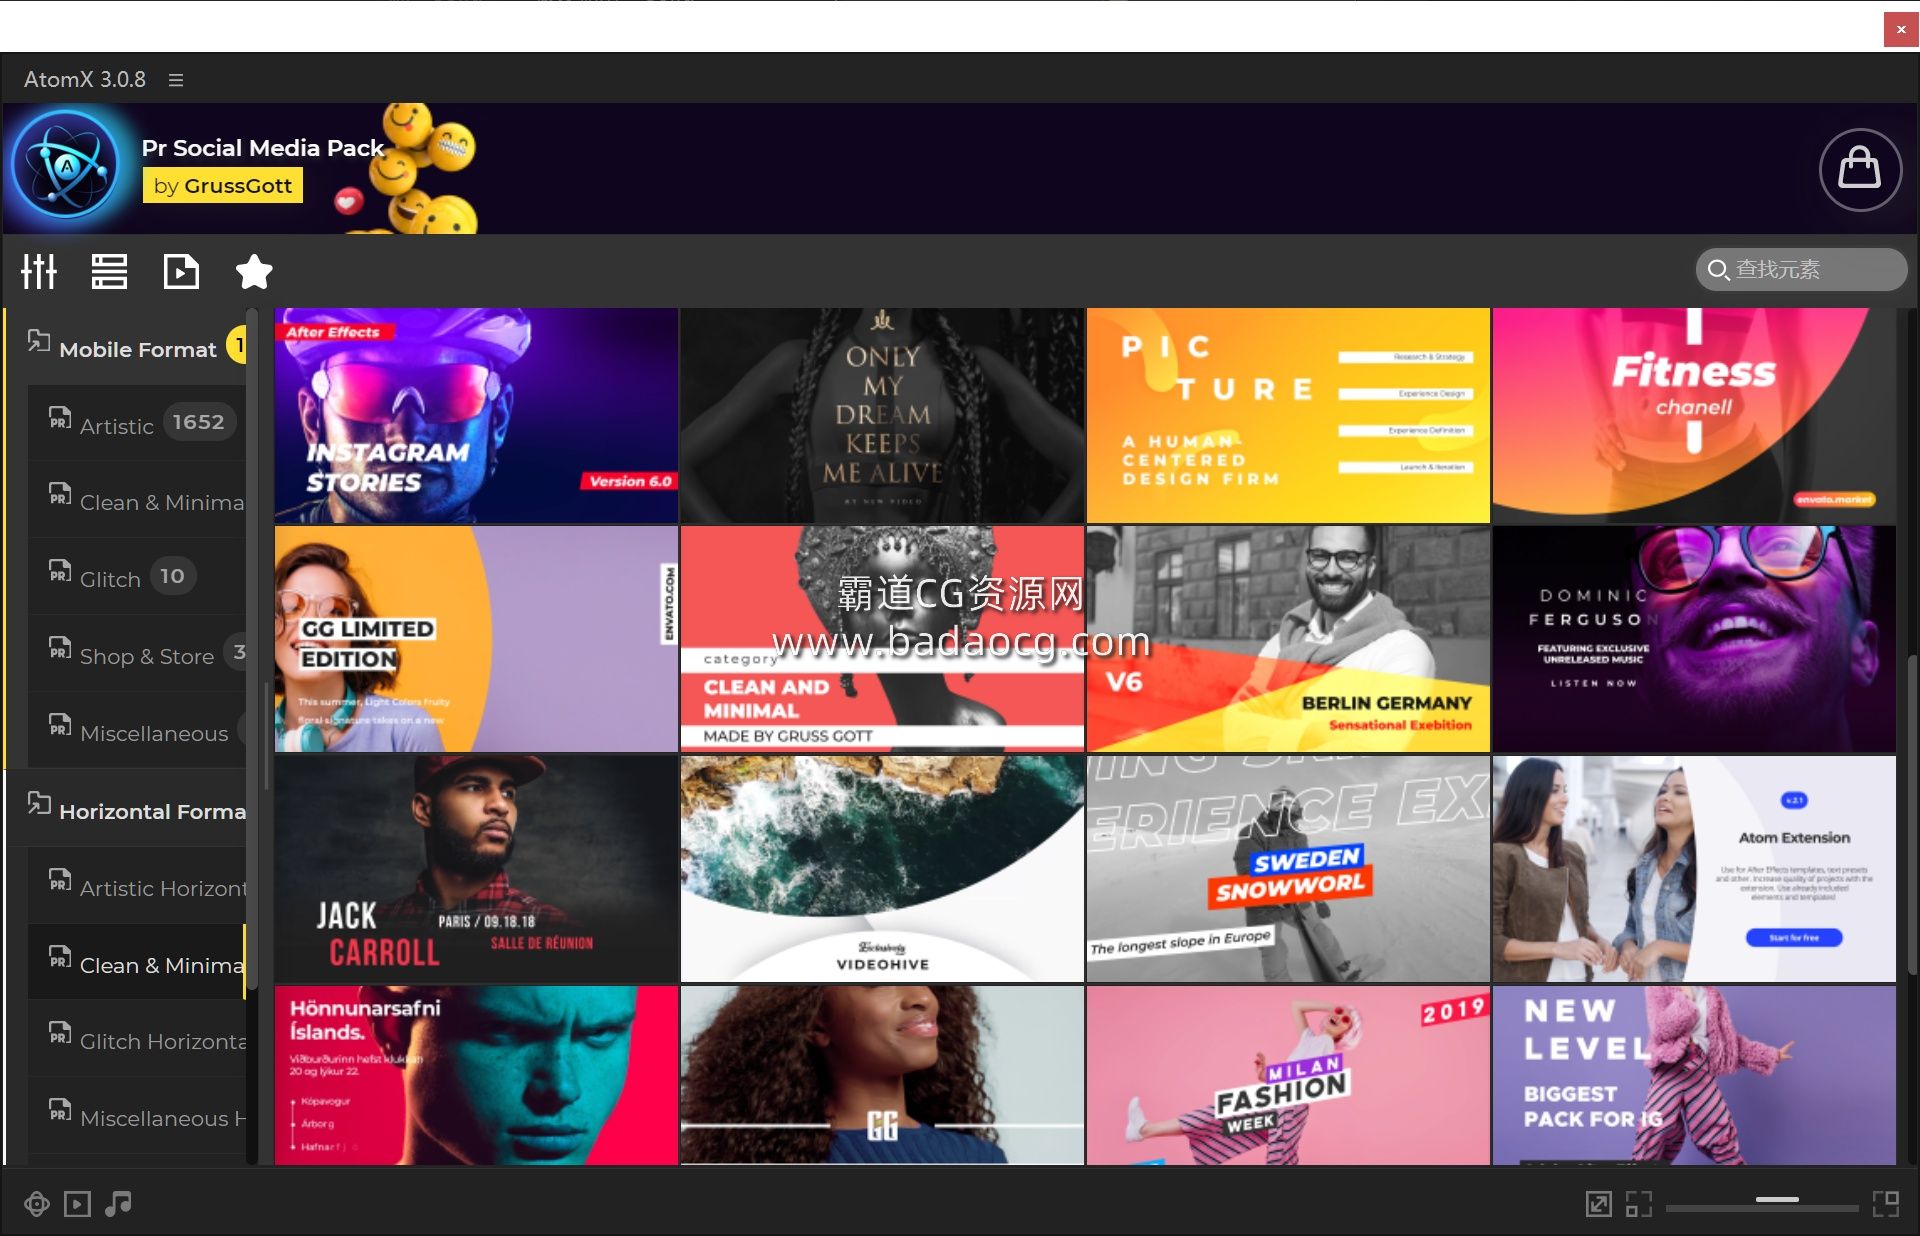Click the resize-arrow icon in bottom bar

(1599, 1204)
